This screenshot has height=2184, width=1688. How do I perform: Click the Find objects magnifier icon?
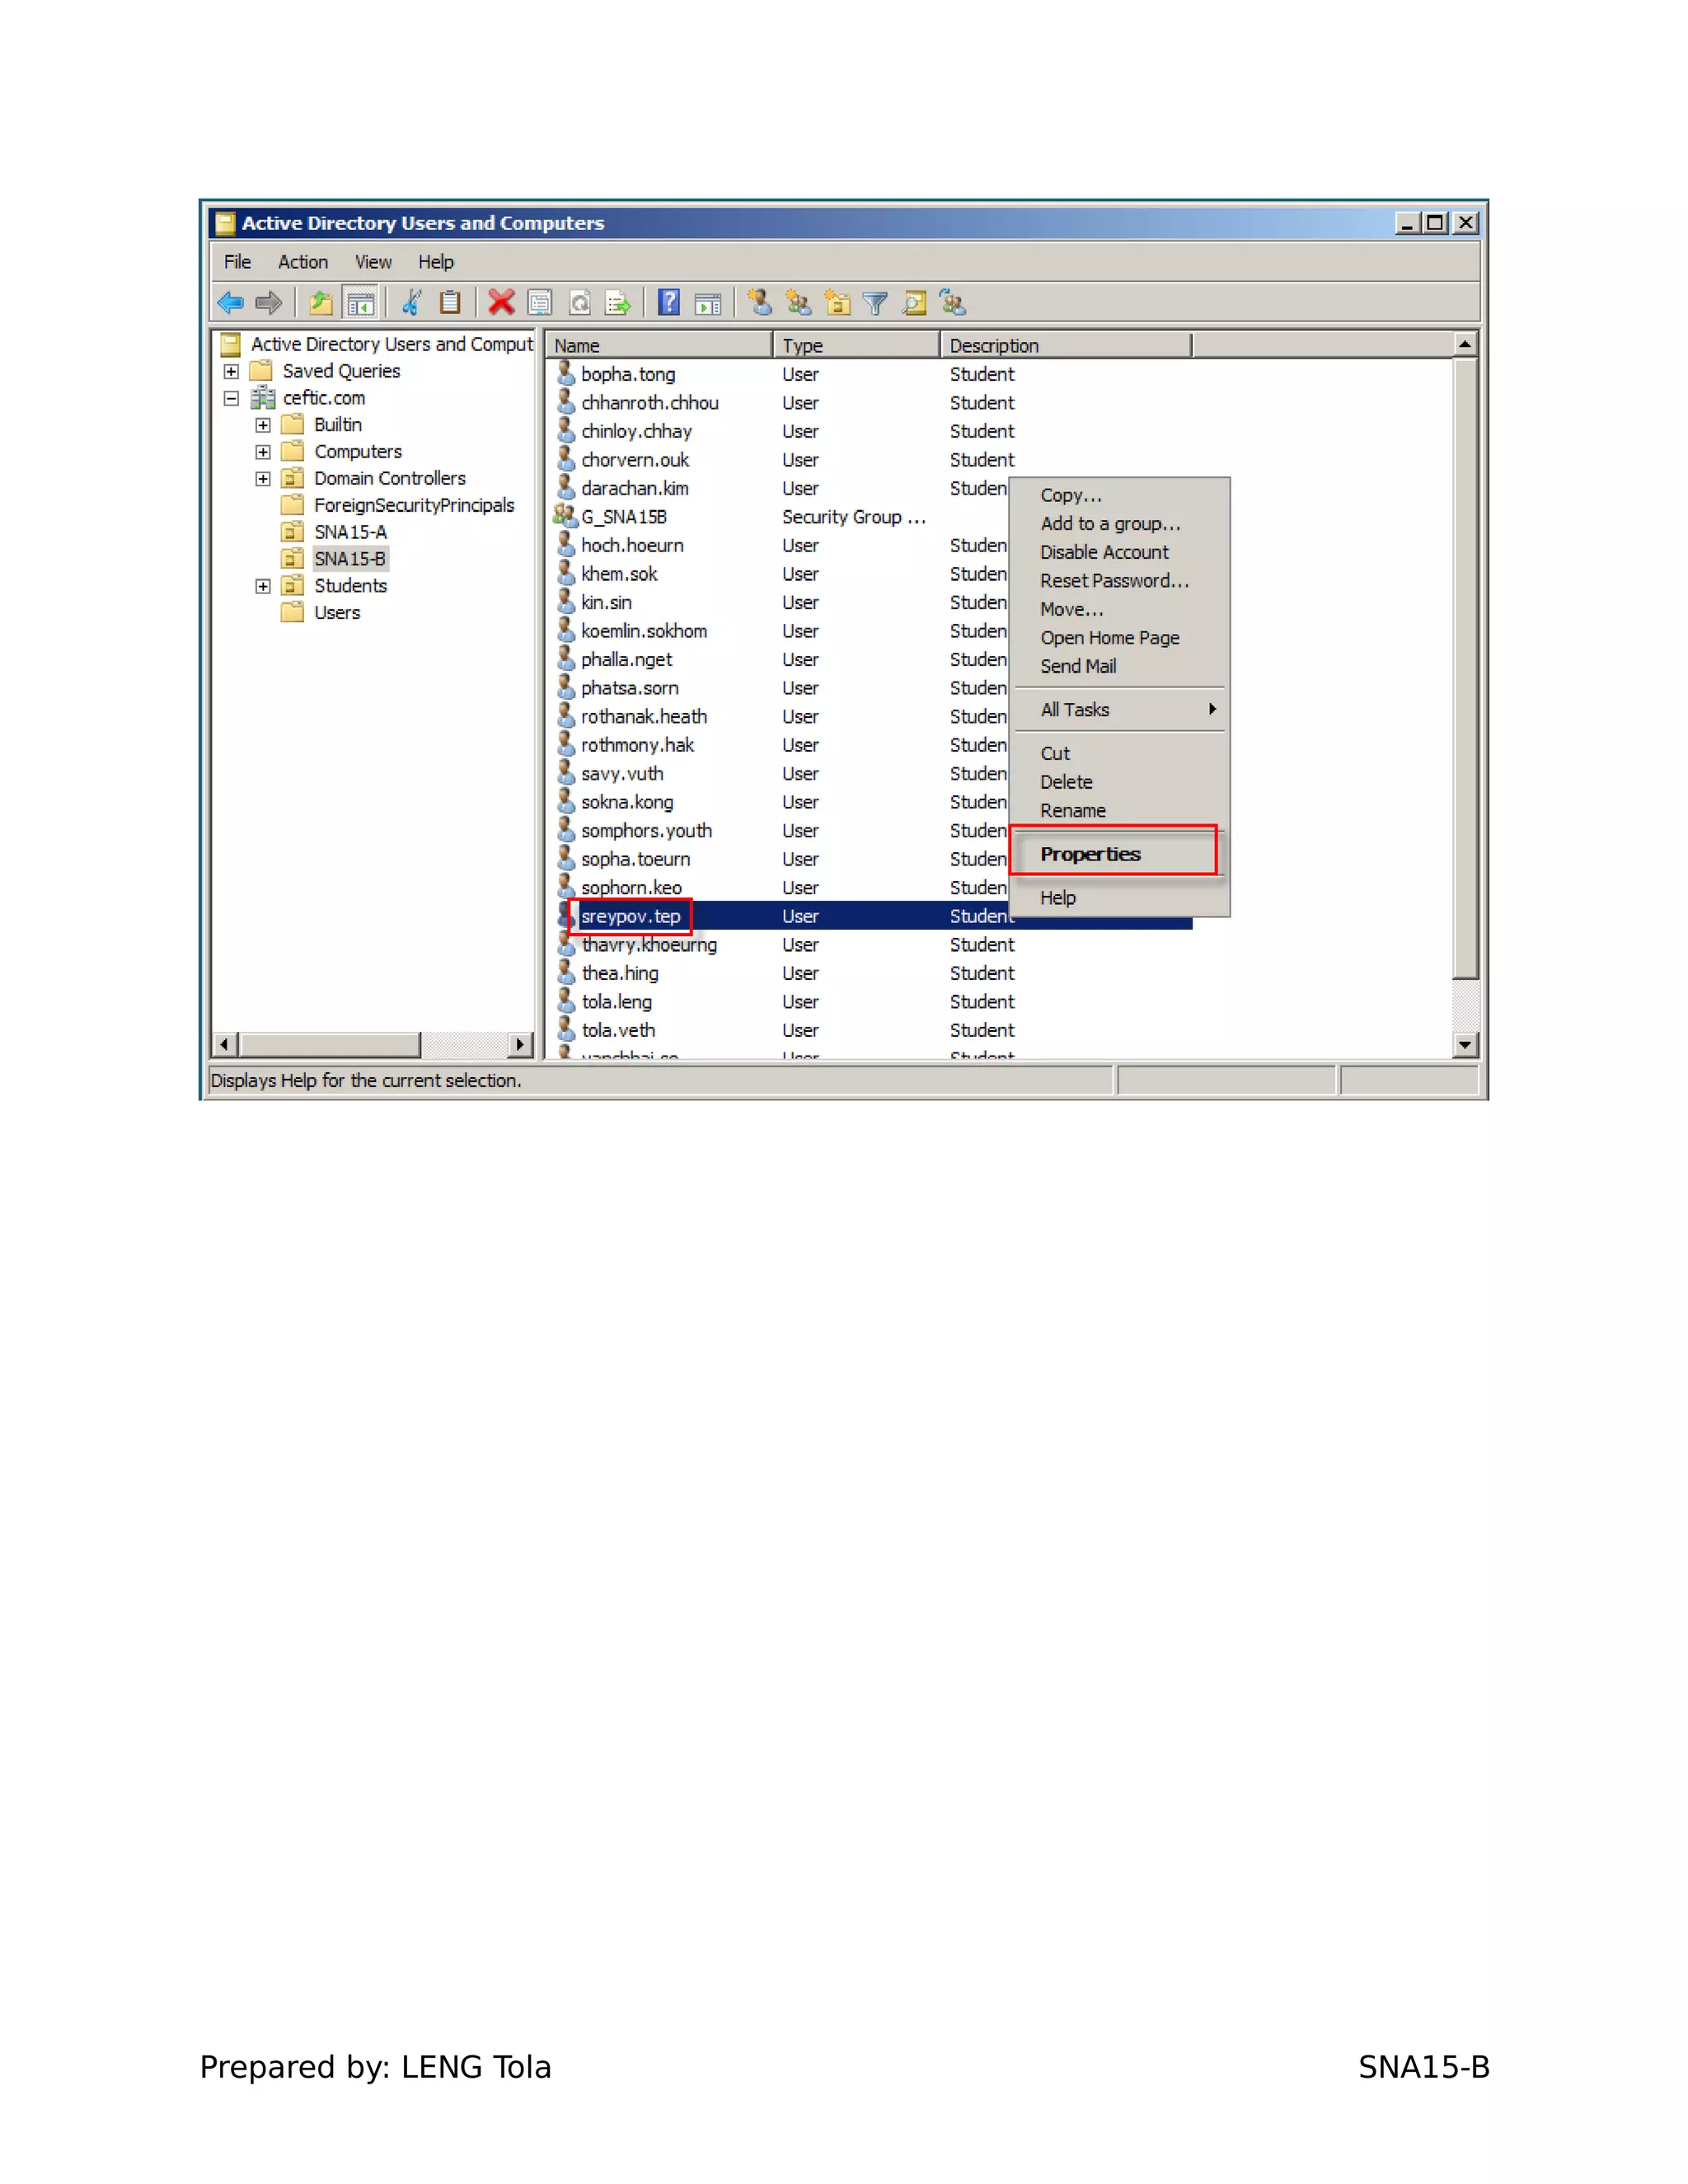pos(914,302)
